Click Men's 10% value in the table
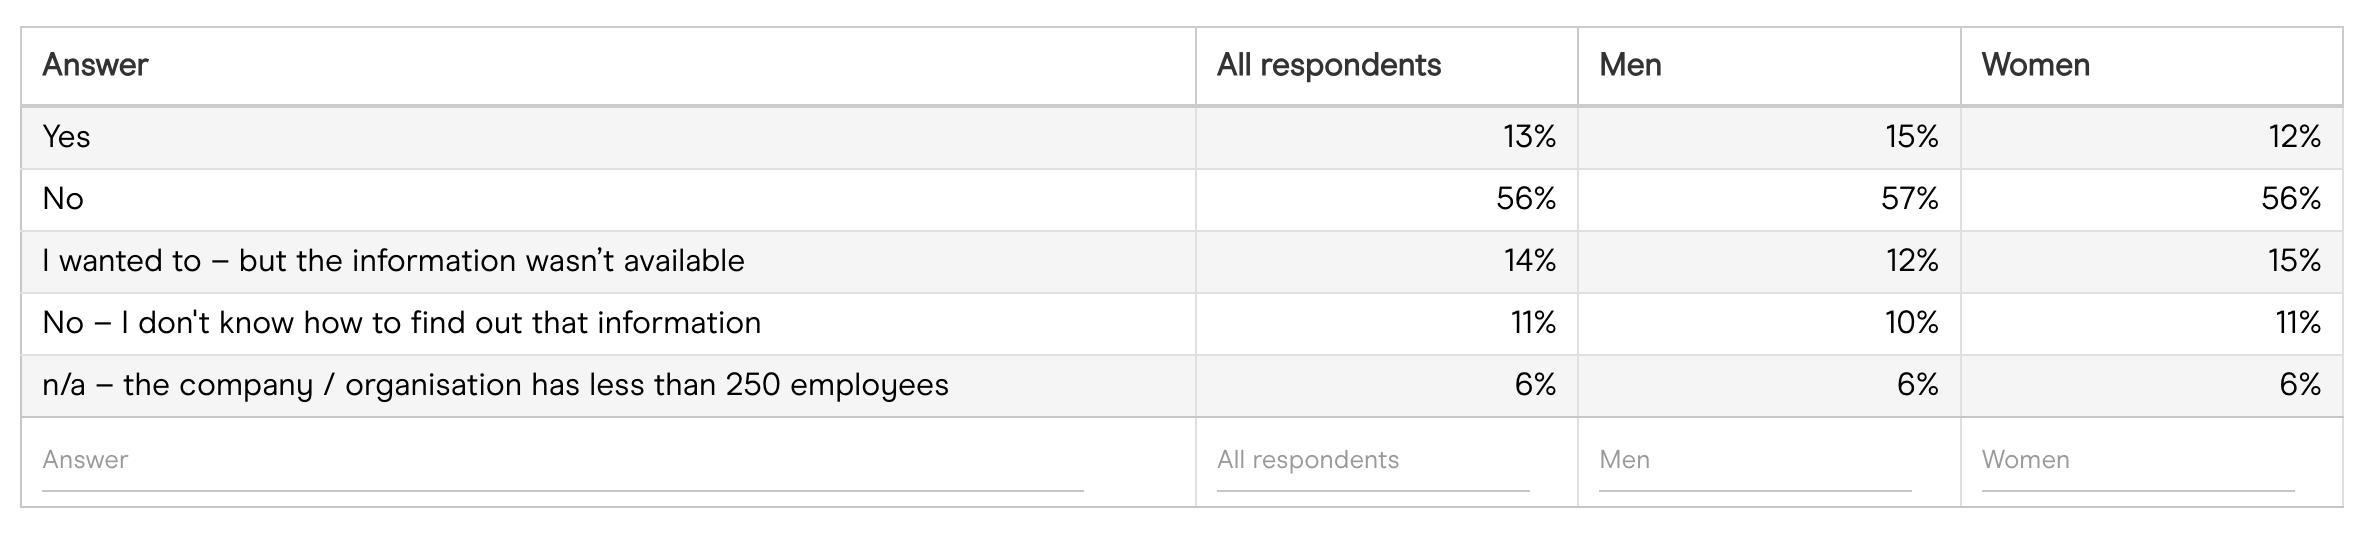Image resolution: width=2376 pixels, height=538 pixels. point(1911,323)
